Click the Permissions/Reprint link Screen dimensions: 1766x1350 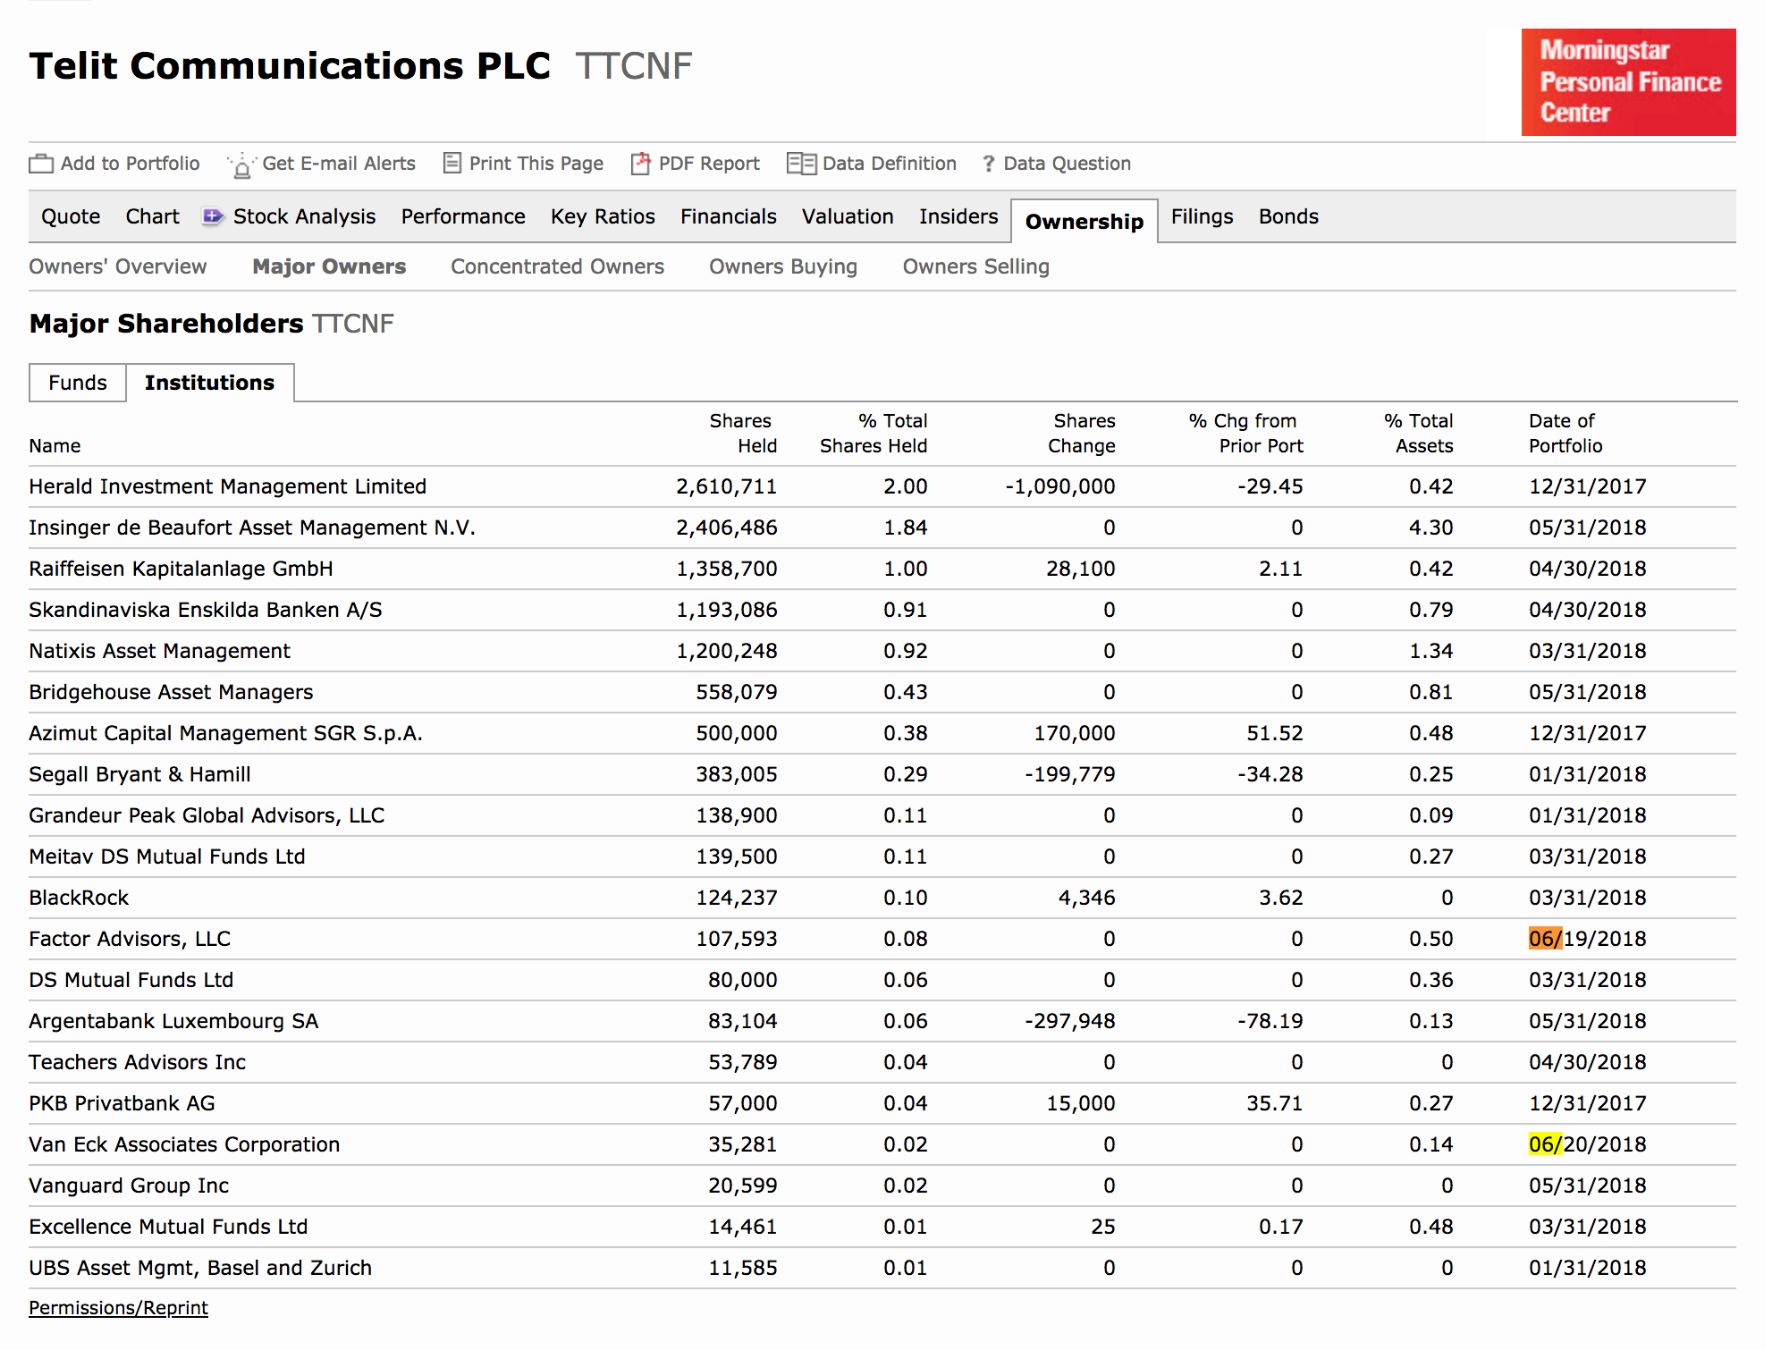[x=118, y=1307]
